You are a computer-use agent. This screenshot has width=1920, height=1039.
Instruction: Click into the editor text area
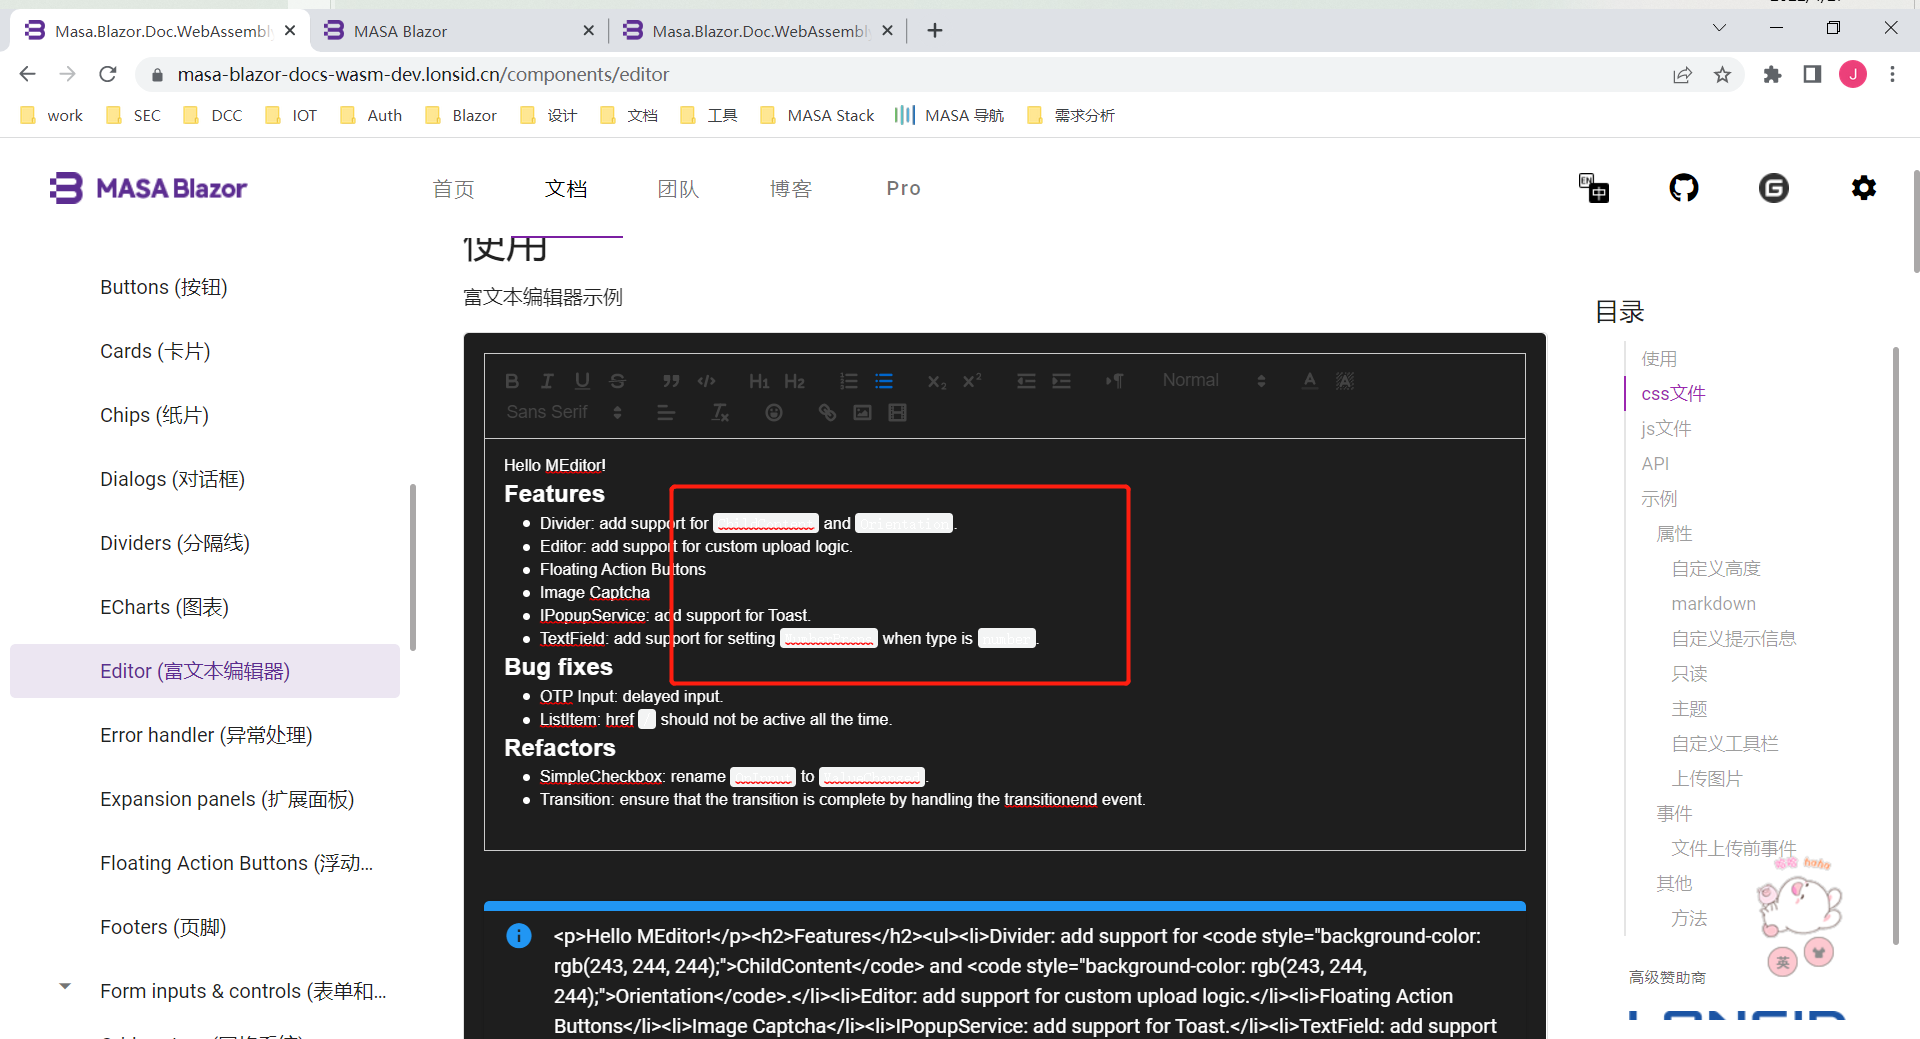click(1004, 644)
